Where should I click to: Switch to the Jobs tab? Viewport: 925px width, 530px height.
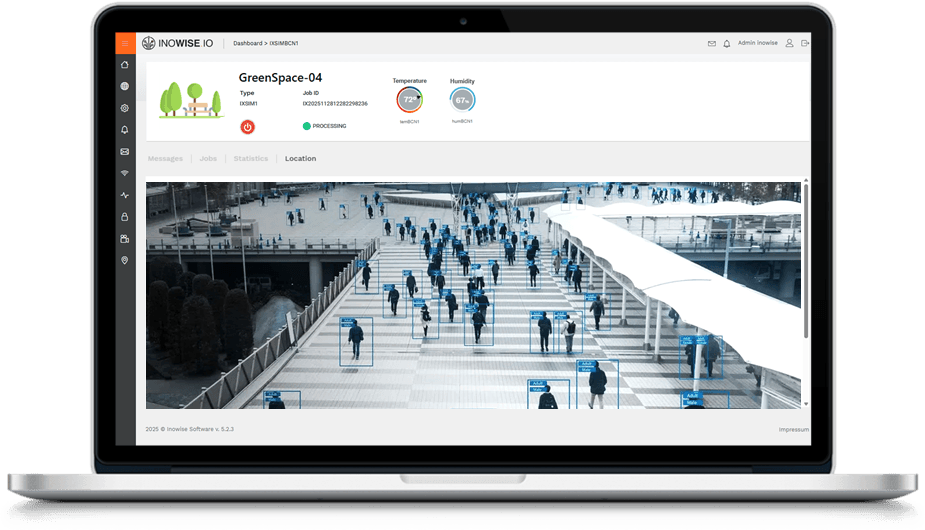(208, 159)
